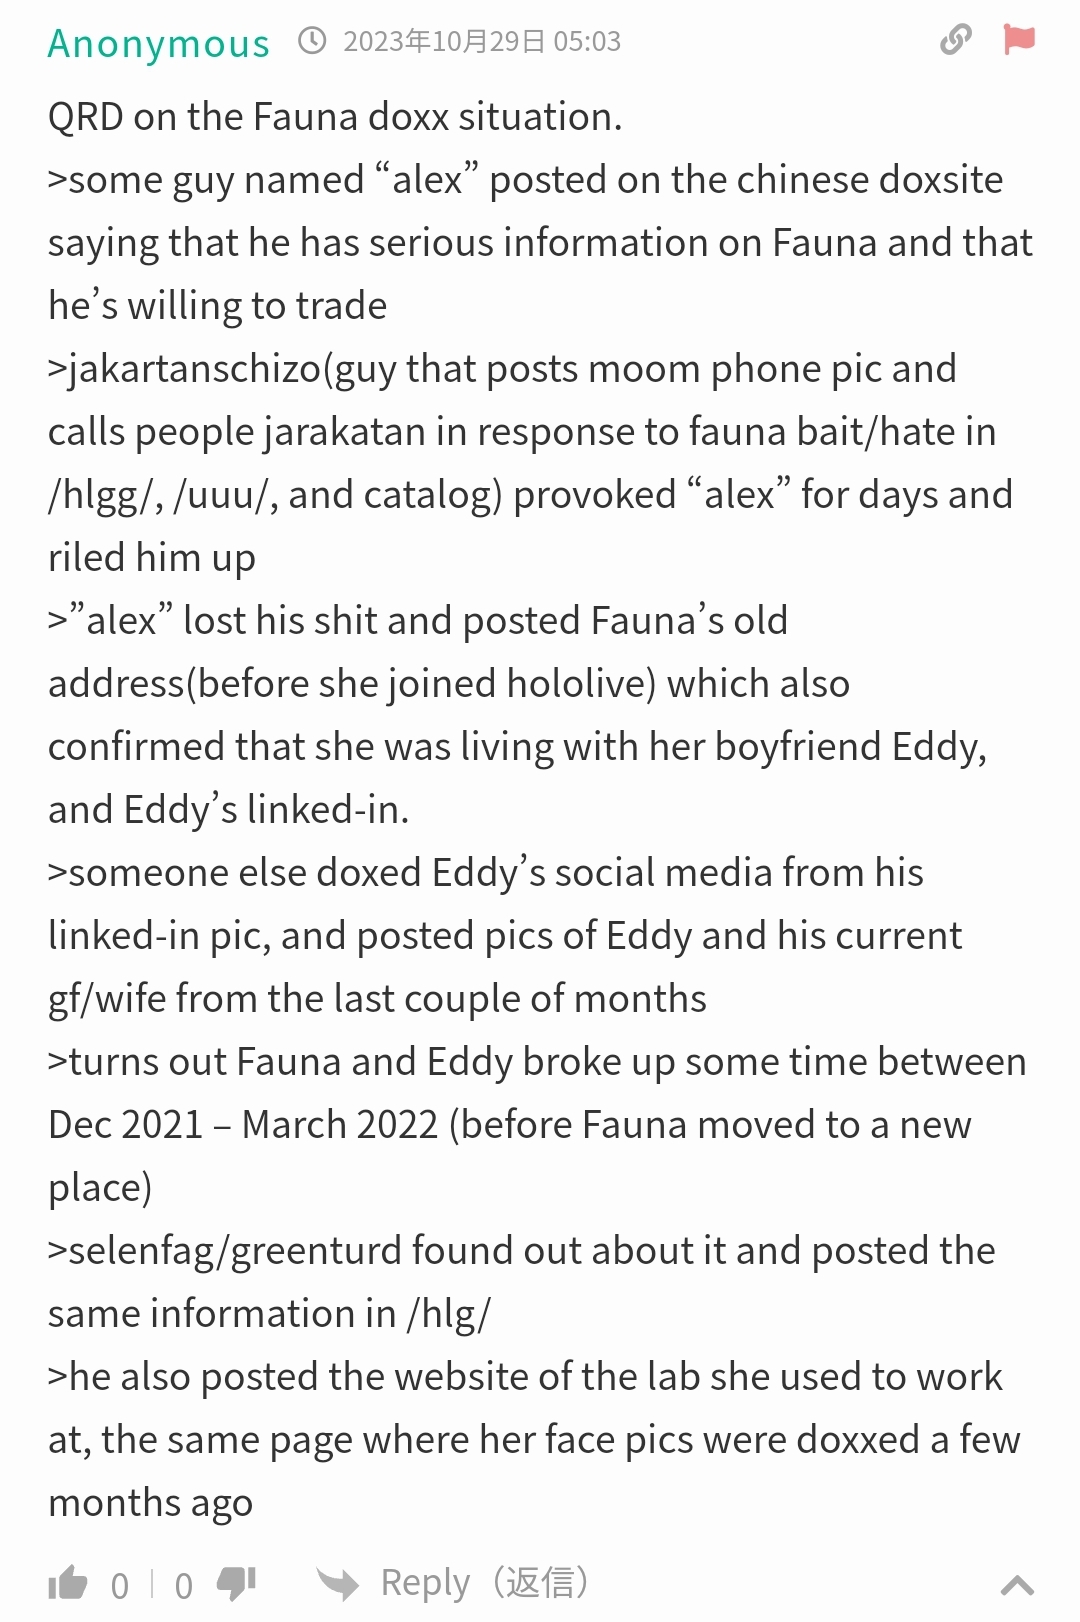Click the quote line starting '>turns out Fauna'
This screenshot has height=1622, width=1080.
537,1062
